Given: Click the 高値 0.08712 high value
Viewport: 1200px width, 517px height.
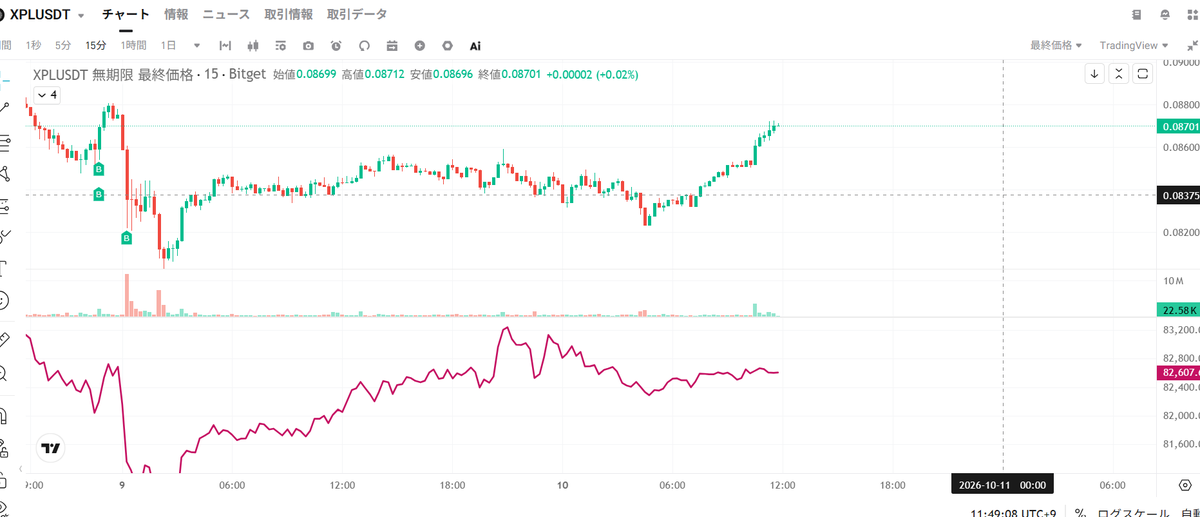Looking at the screenshot, I should (372, 74).
